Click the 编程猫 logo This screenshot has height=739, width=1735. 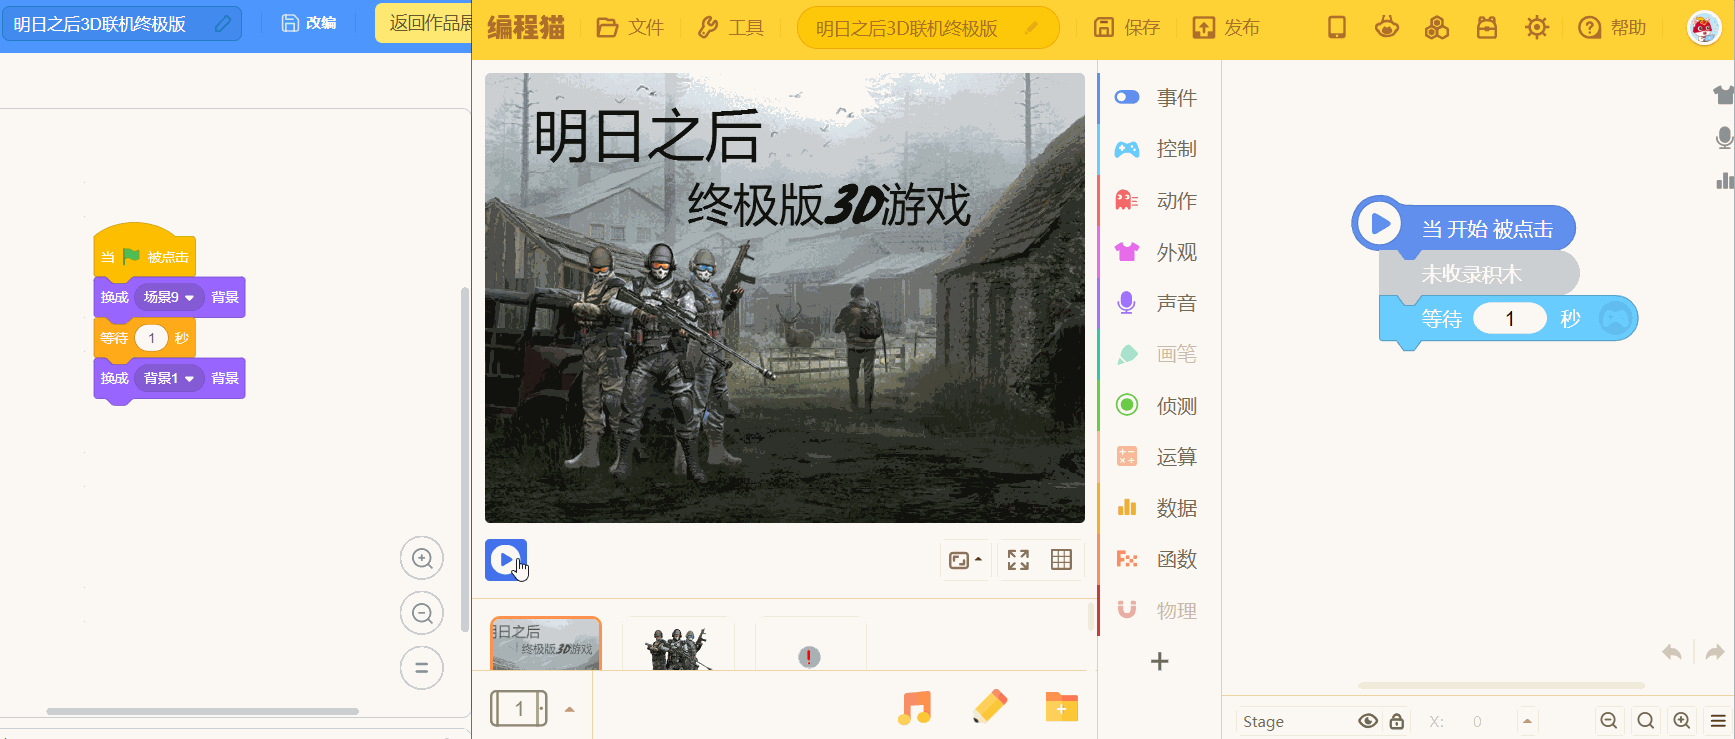pos(526,28)
